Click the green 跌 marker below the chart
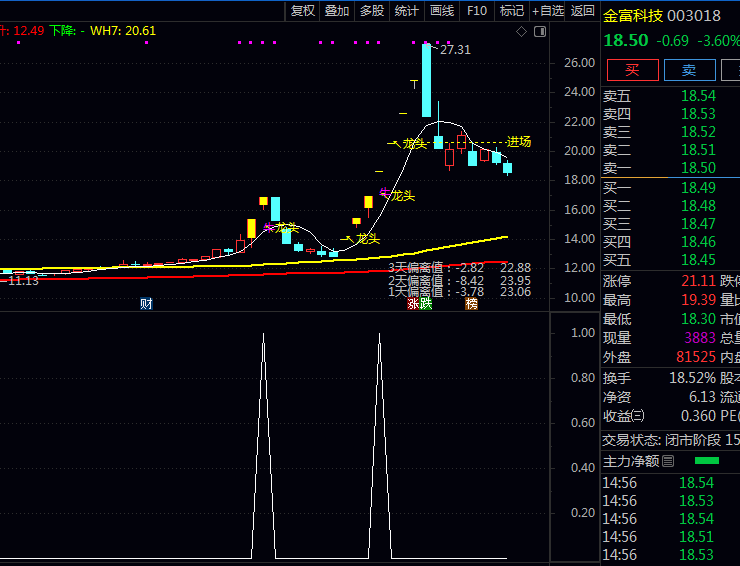740x566 pixels. pyautogui.click(x=427, y=303)
